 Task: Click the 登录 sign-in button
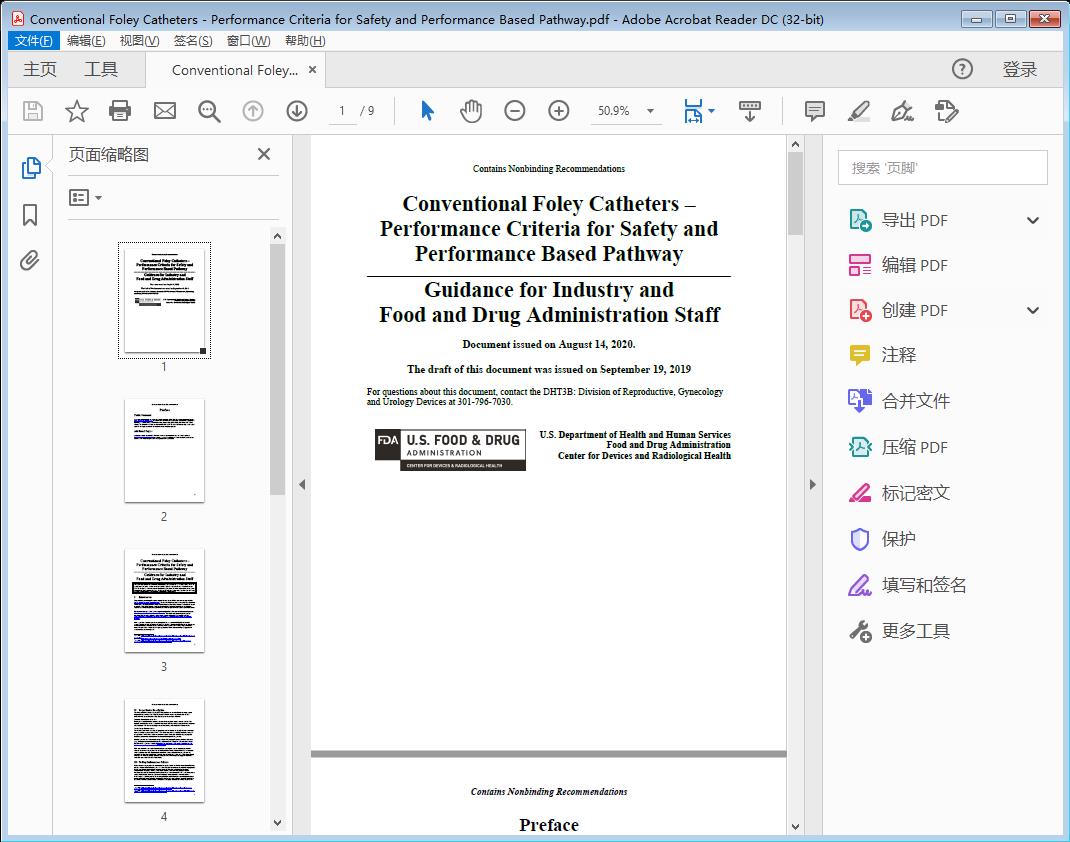pyautogui.click(x=1019, y=69)
